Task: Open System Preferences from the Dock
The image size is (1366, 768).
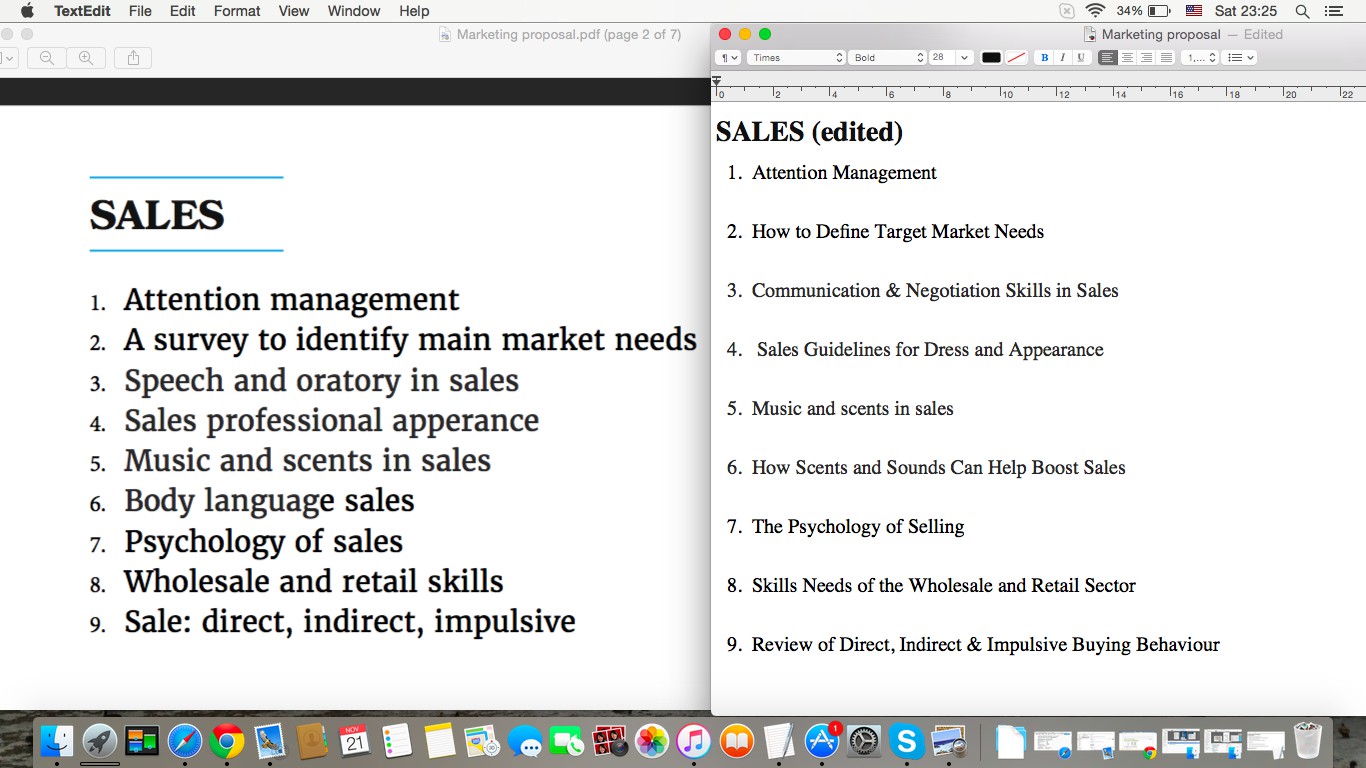Action: click(x=864, y=741)
